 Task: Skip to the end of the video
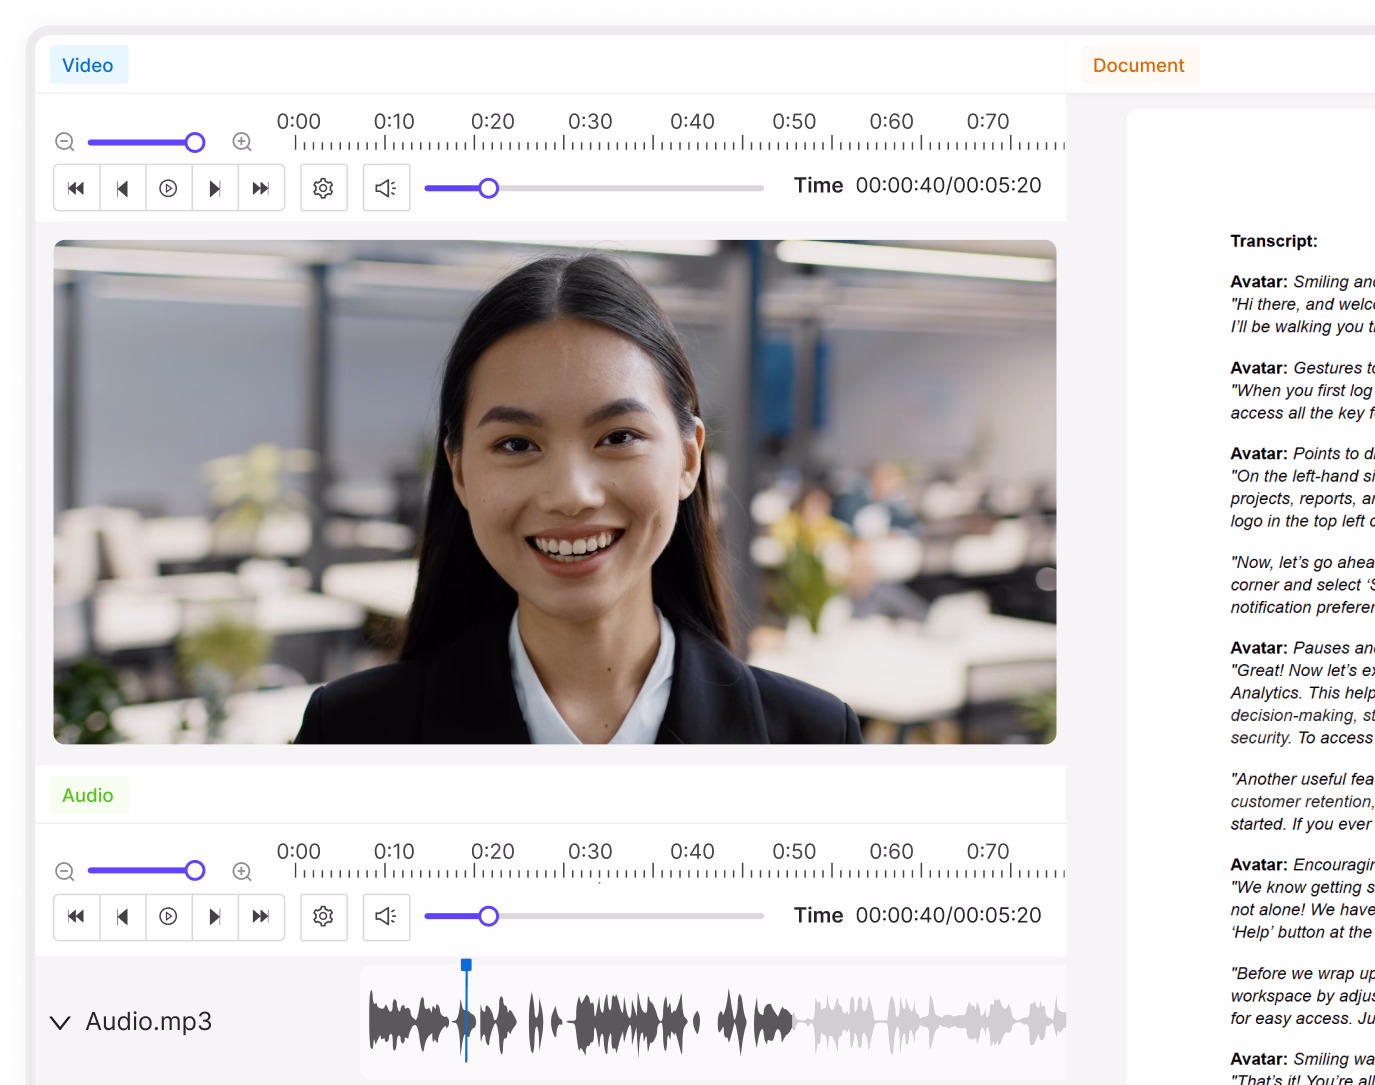click(261, 188)
